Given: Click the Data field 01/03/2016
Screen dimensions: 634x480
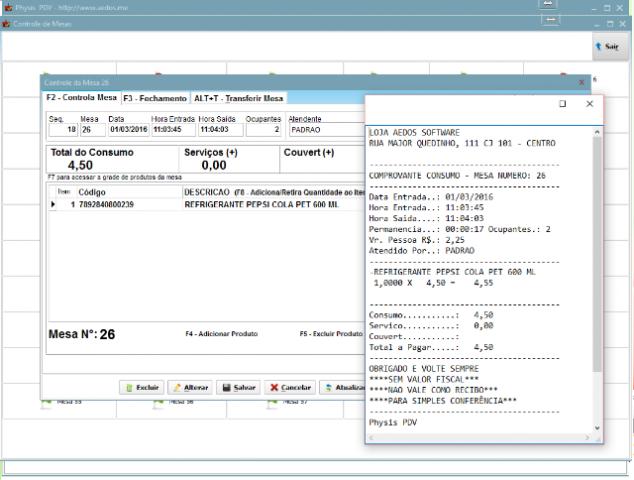Looking at the screenshot, I should 129,130.
